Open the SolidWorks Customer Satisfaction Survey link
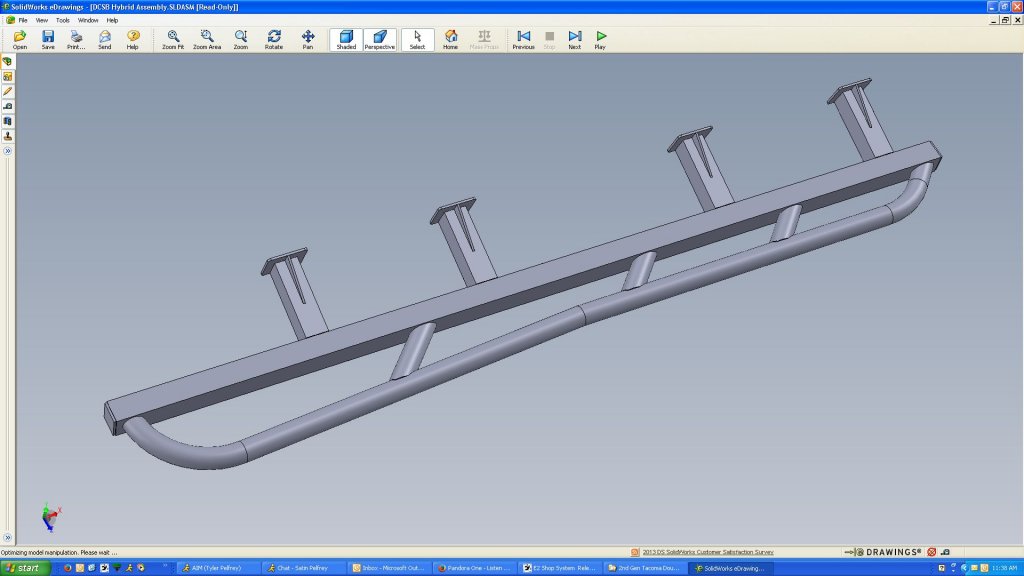The height and width of the screenshot is (576, 1024). [707, 552]
